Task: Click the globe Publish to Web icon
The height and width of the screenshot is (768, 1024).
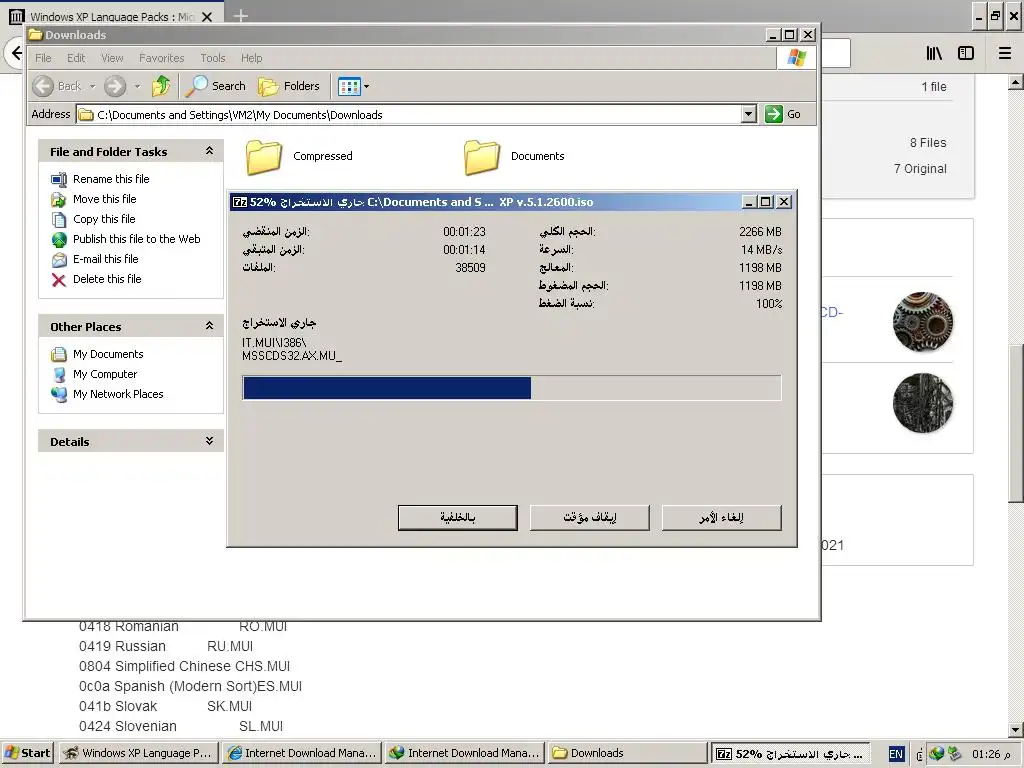Action: click(x=59, y=240)
